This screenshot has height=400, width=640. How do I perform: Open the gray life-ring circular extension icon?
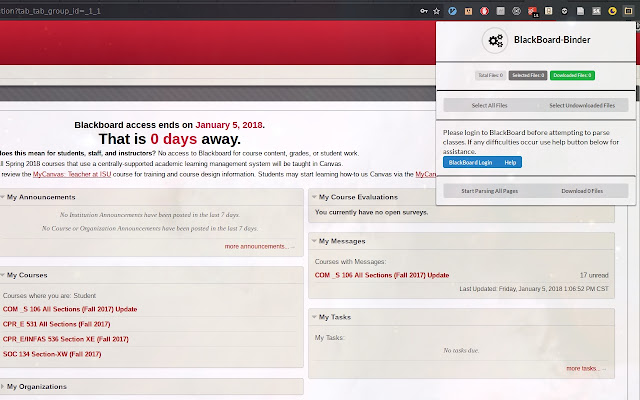click(x=516, y=11)
